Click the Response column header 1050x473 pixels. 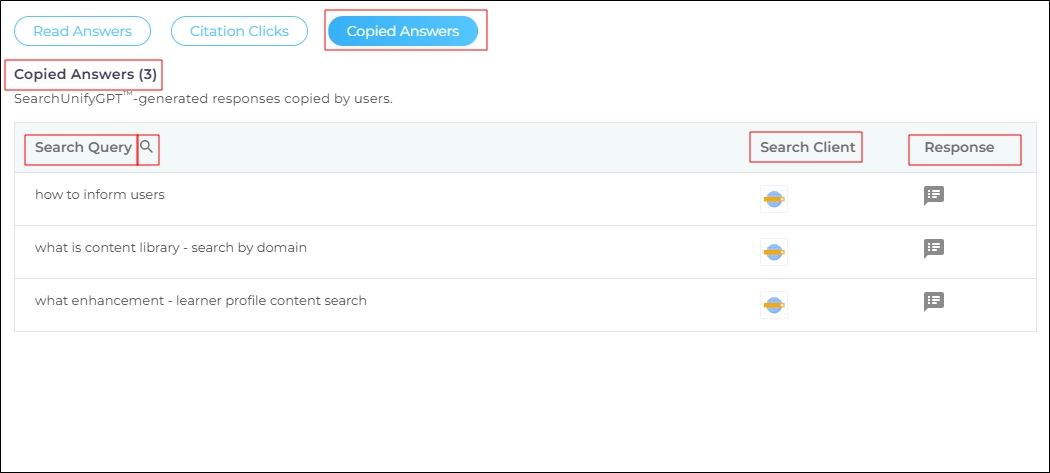[959, 147]
